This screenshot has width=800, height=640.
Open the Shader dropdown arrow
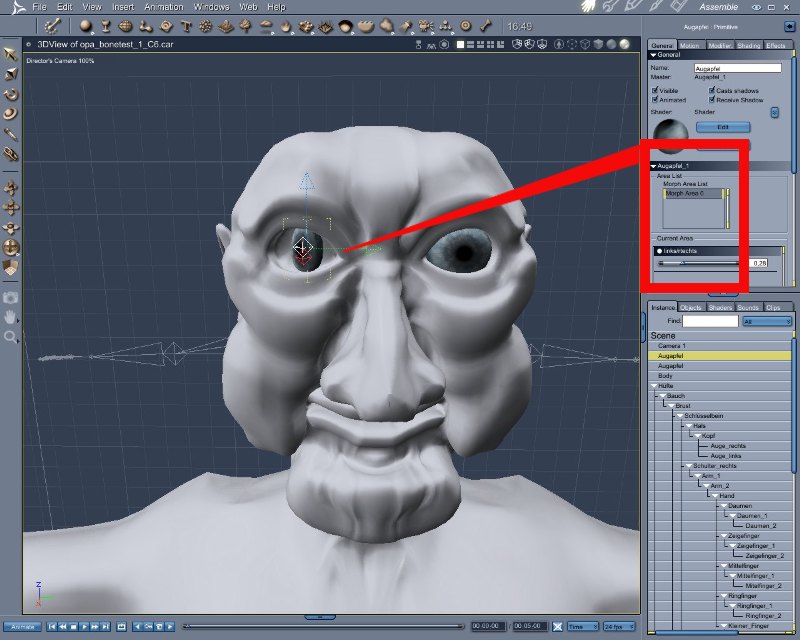pyautogui.click(x=774, y=112)
